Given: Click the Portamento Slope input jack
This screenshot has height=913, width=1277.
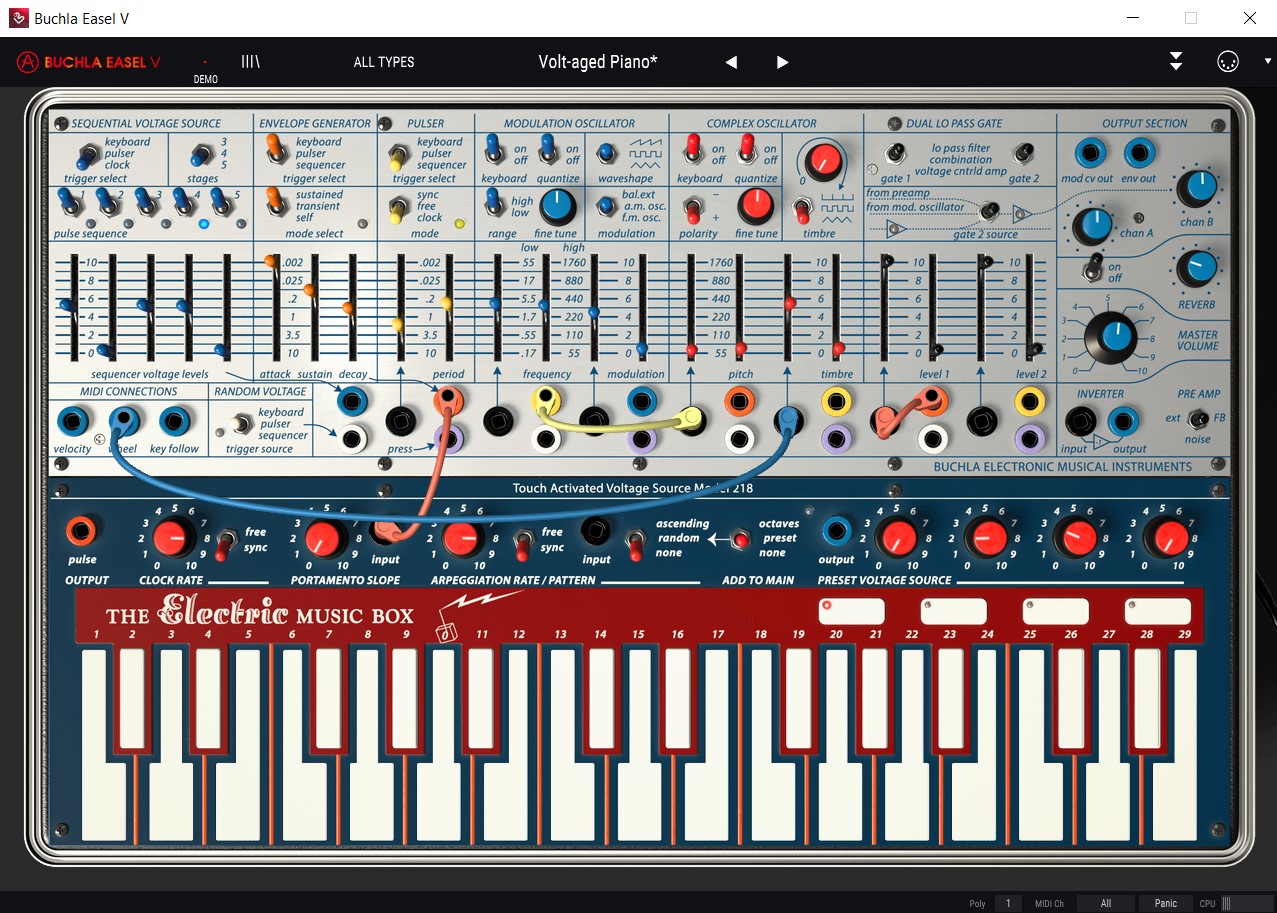Looking at the screenshot, I should coord(385,531).
